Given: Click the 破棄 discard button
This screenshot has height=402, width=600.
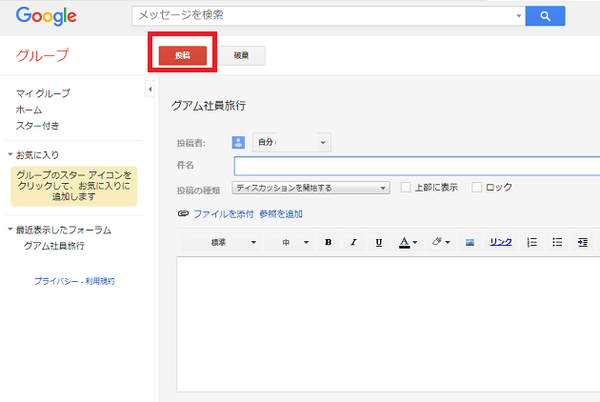Looking at the screenshot, I should point(241,56).
